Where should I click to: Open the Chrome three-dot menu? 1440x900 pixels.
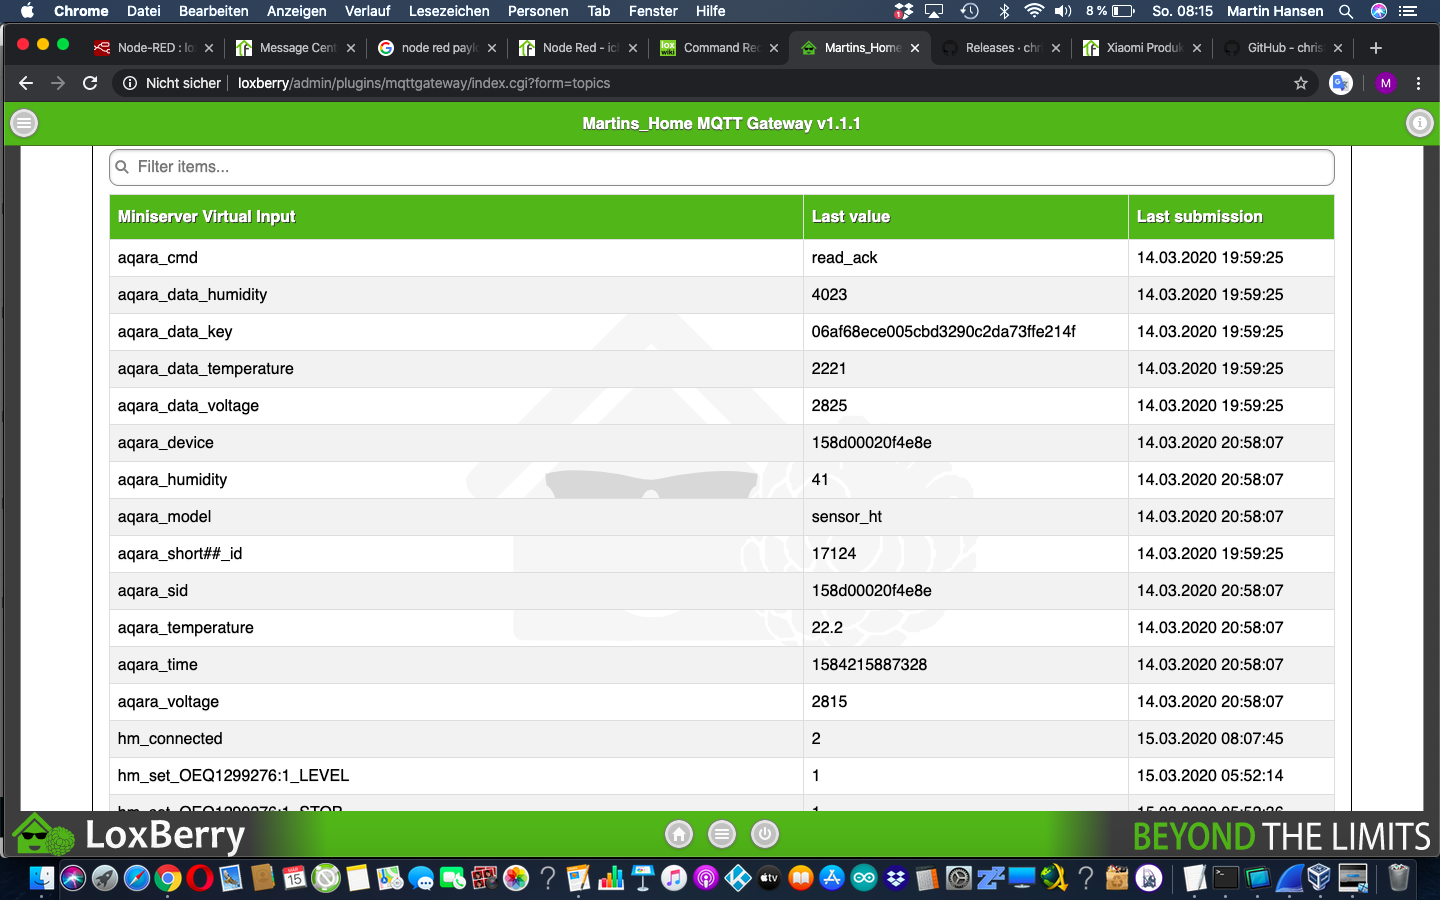click(1419, 83)
